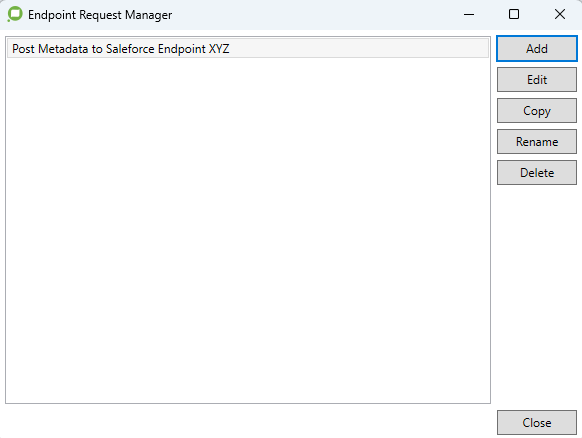Click the green Endpoint Request Manager app icon
The width and height of the screenshot is (582, 438).
coord(15,14)
